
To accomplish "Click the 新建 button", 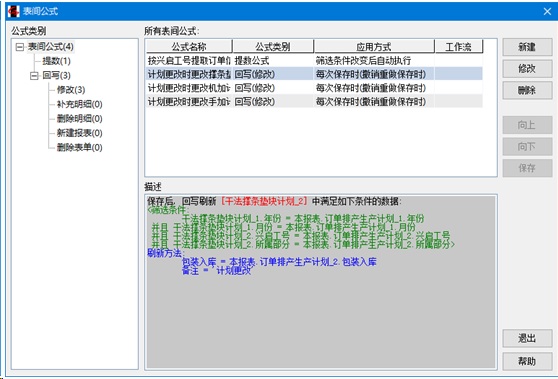I will [x=527, y=47].
